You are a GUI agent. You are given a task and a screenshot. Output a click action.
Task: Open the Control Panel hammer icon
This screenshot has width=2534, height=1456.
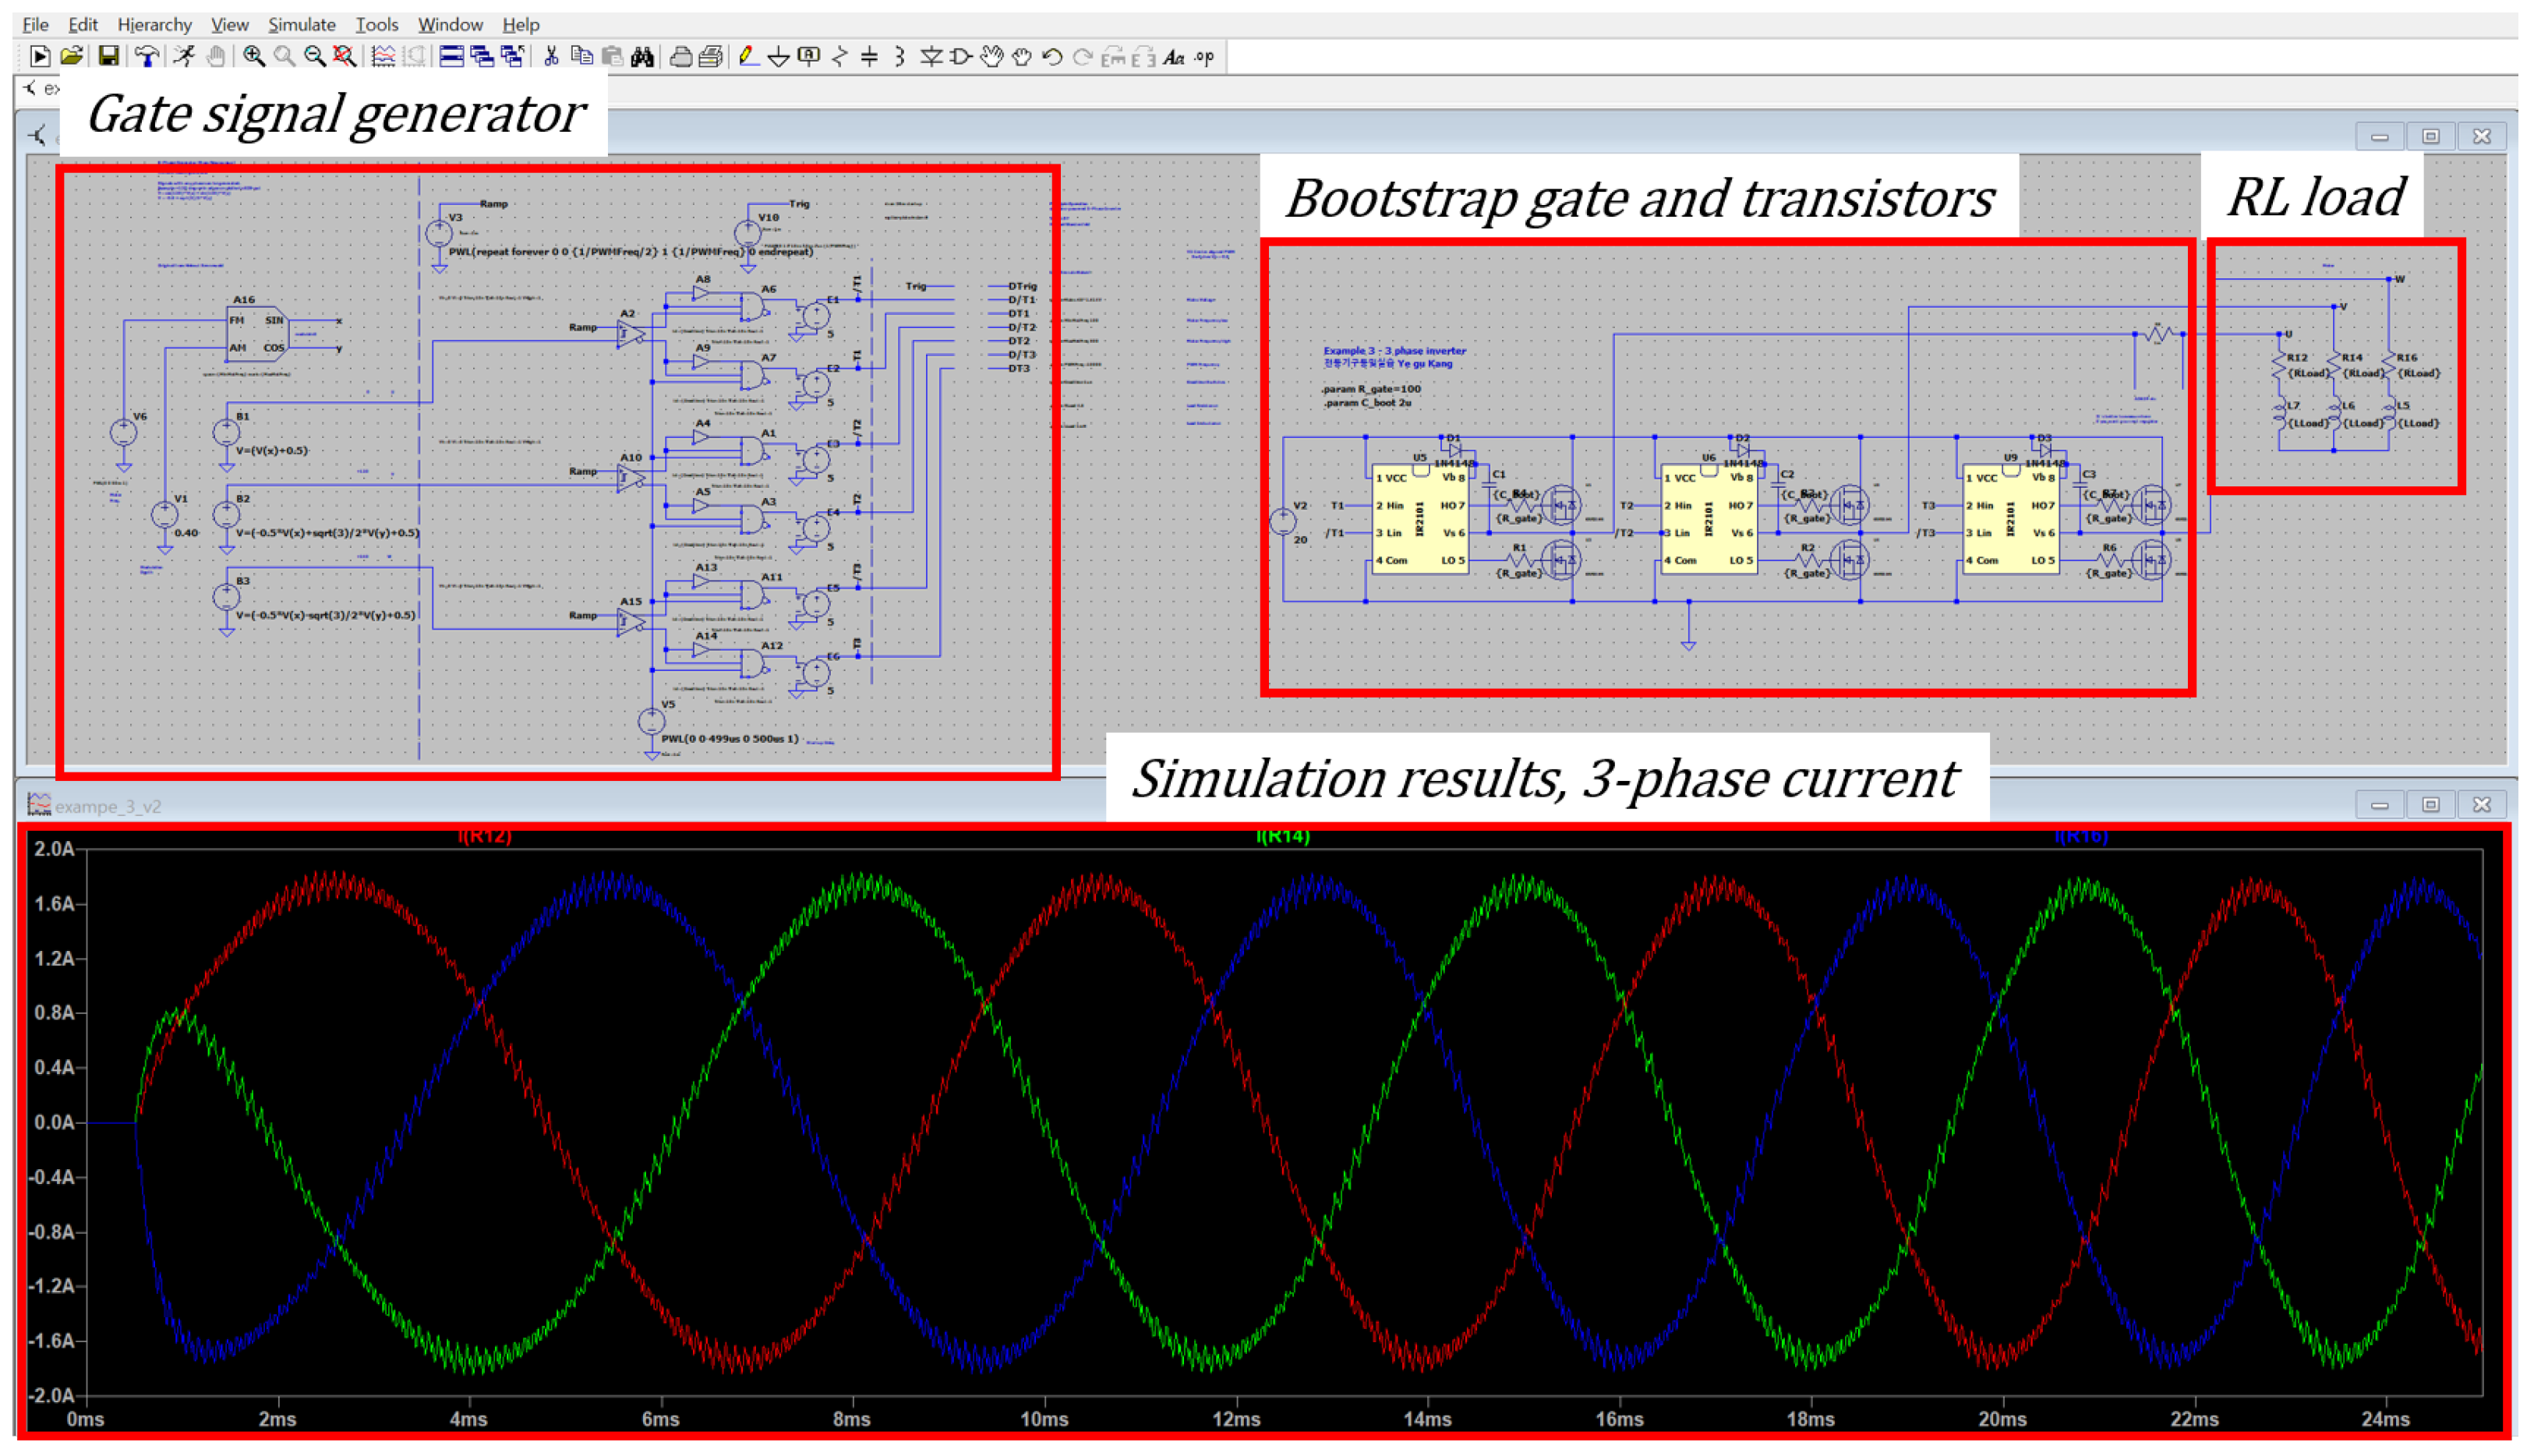[146, 57]
